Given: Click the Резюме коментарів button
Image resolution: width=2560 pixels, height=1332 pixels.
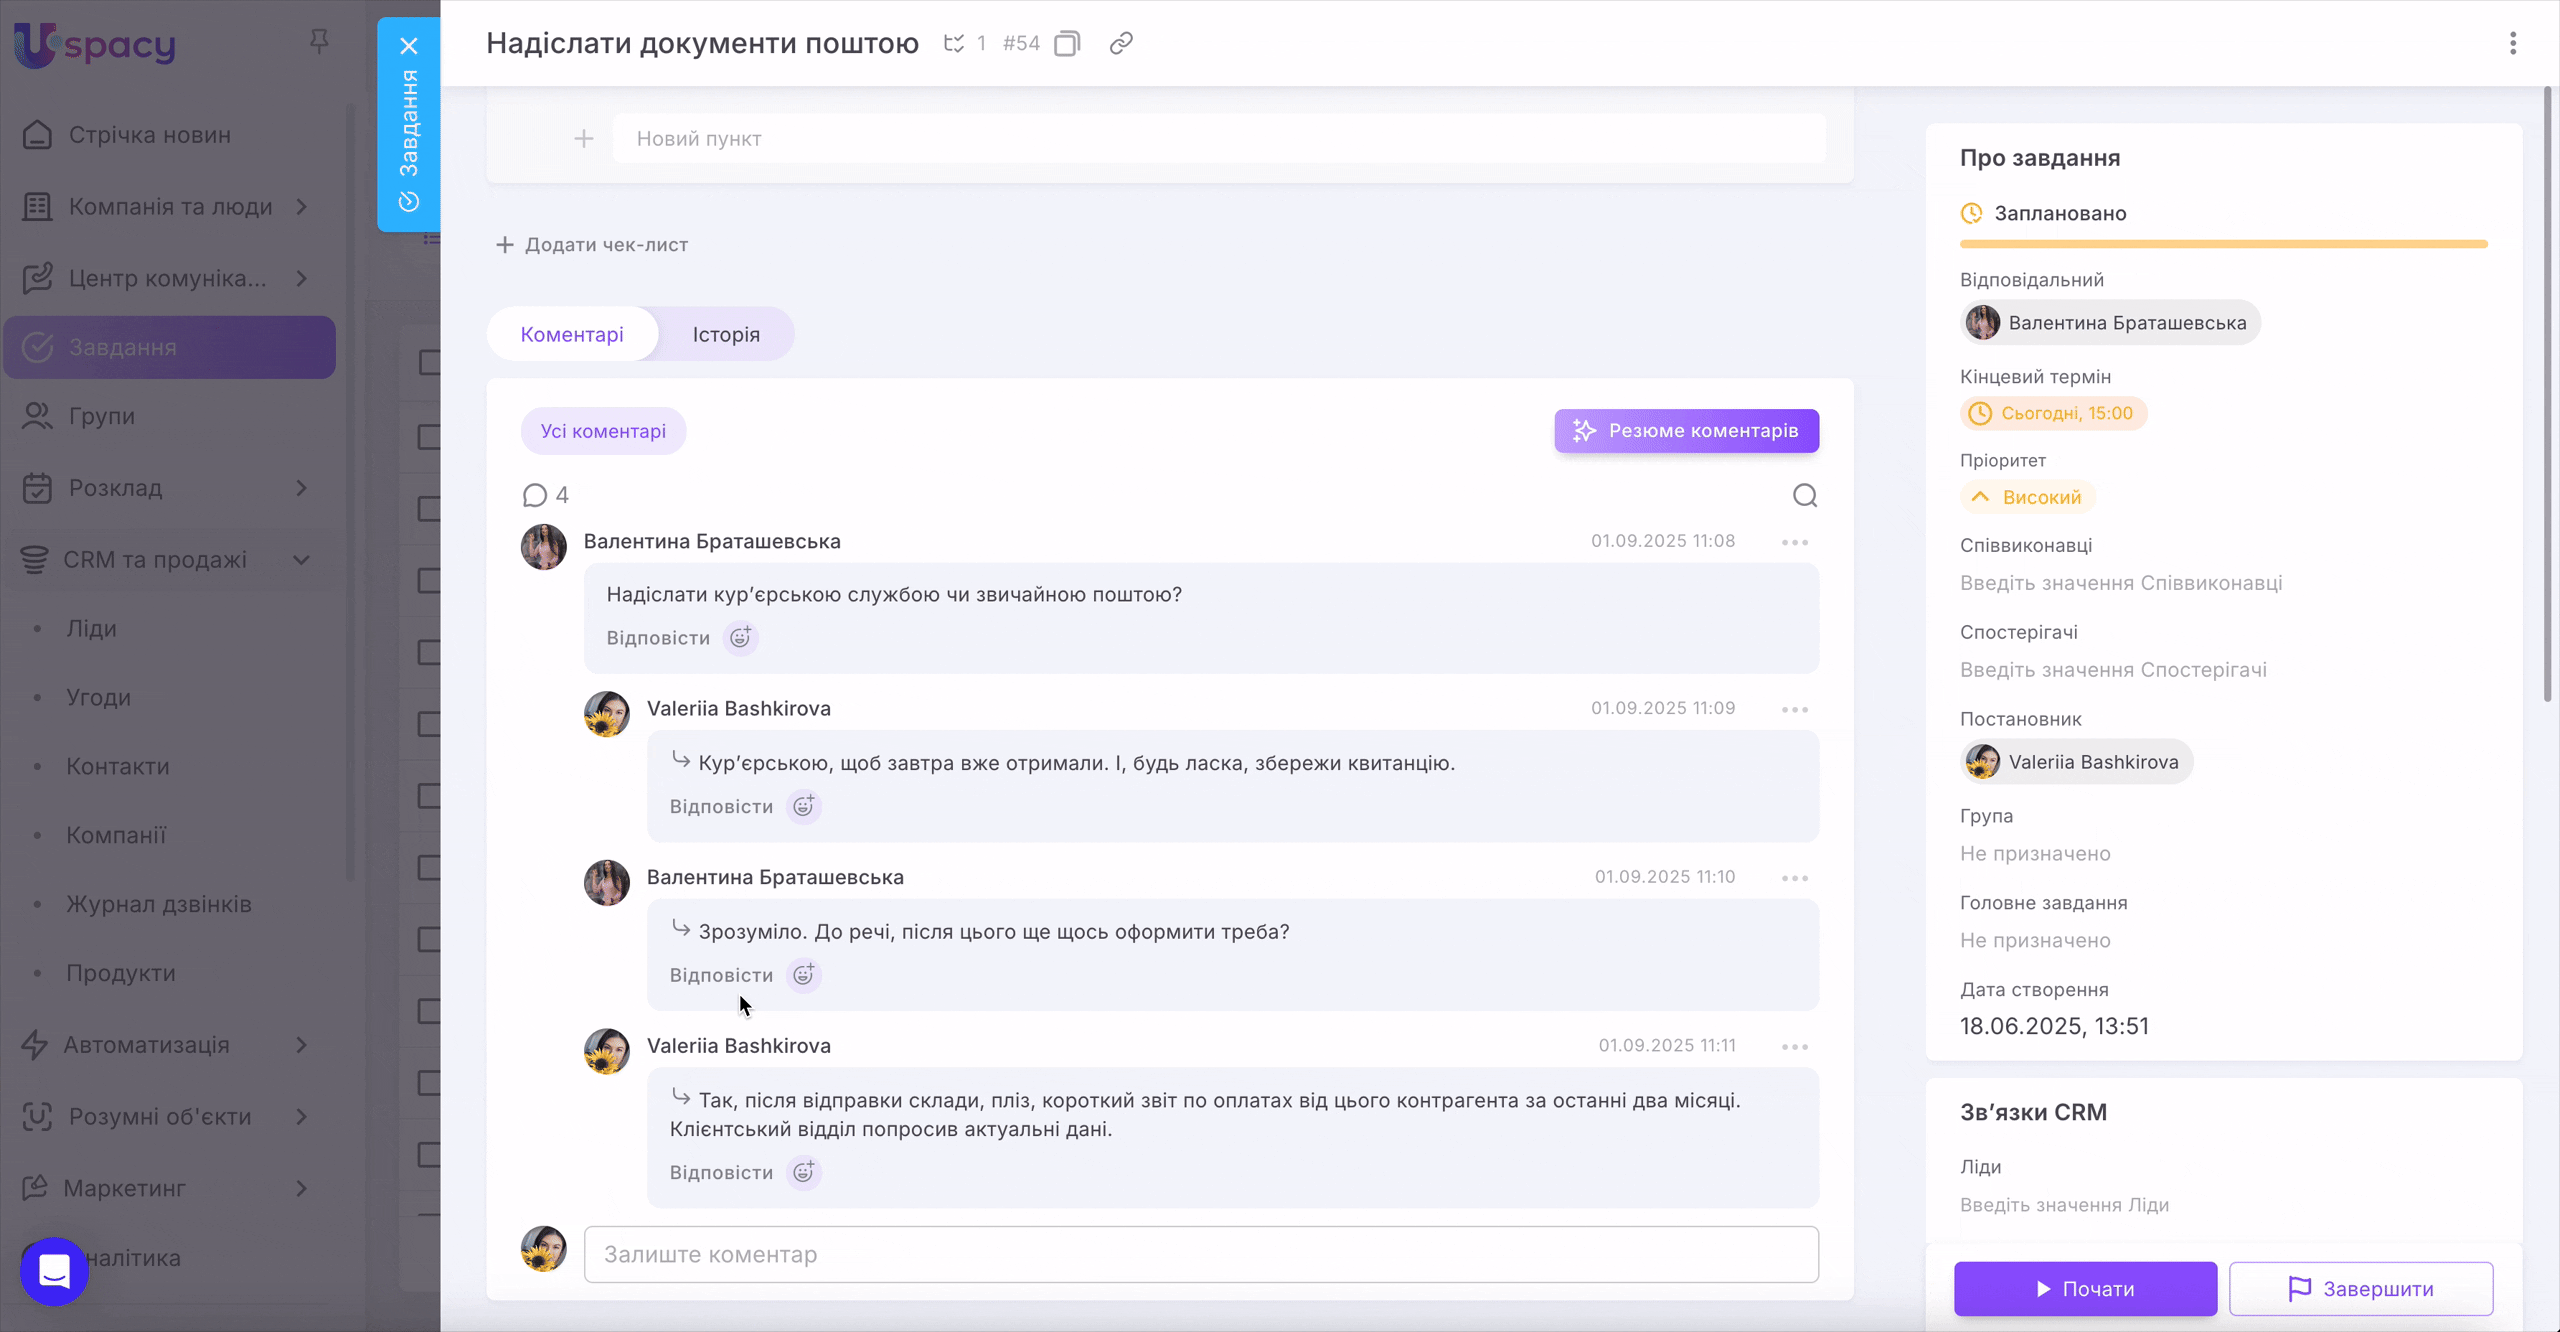Looking at the screenshot, I should [1686, 430].
